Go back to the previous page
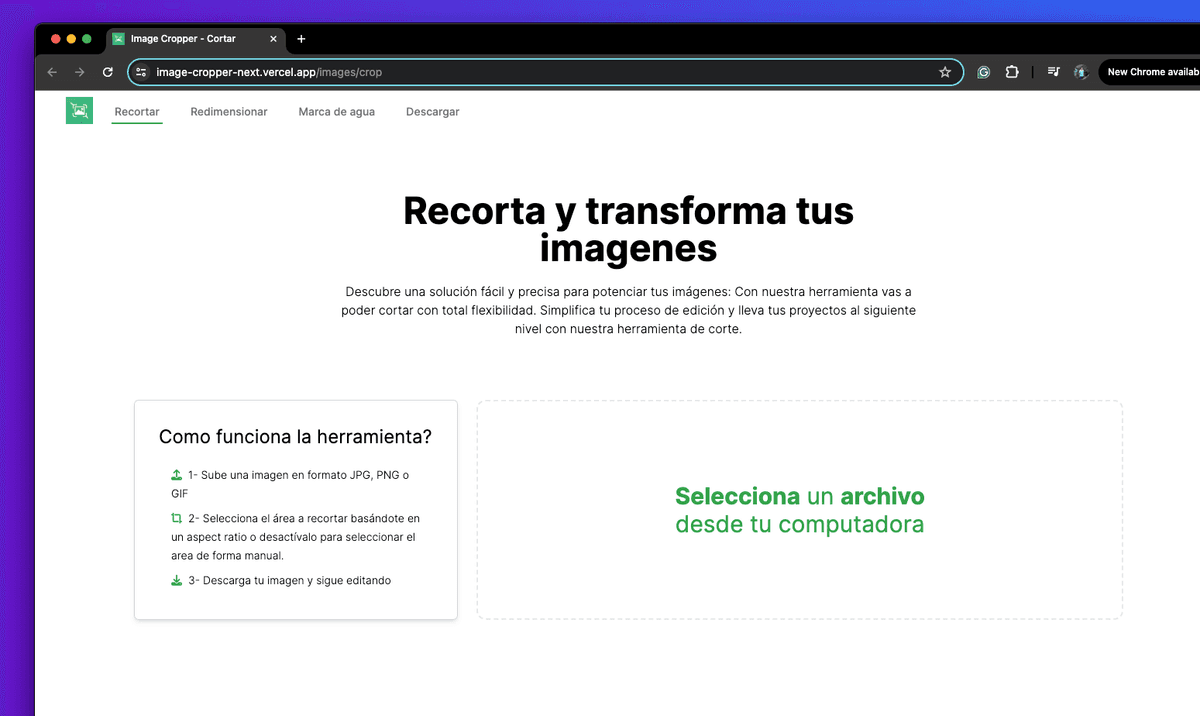This screenshot has width=1200, height=716. point(52,72)
